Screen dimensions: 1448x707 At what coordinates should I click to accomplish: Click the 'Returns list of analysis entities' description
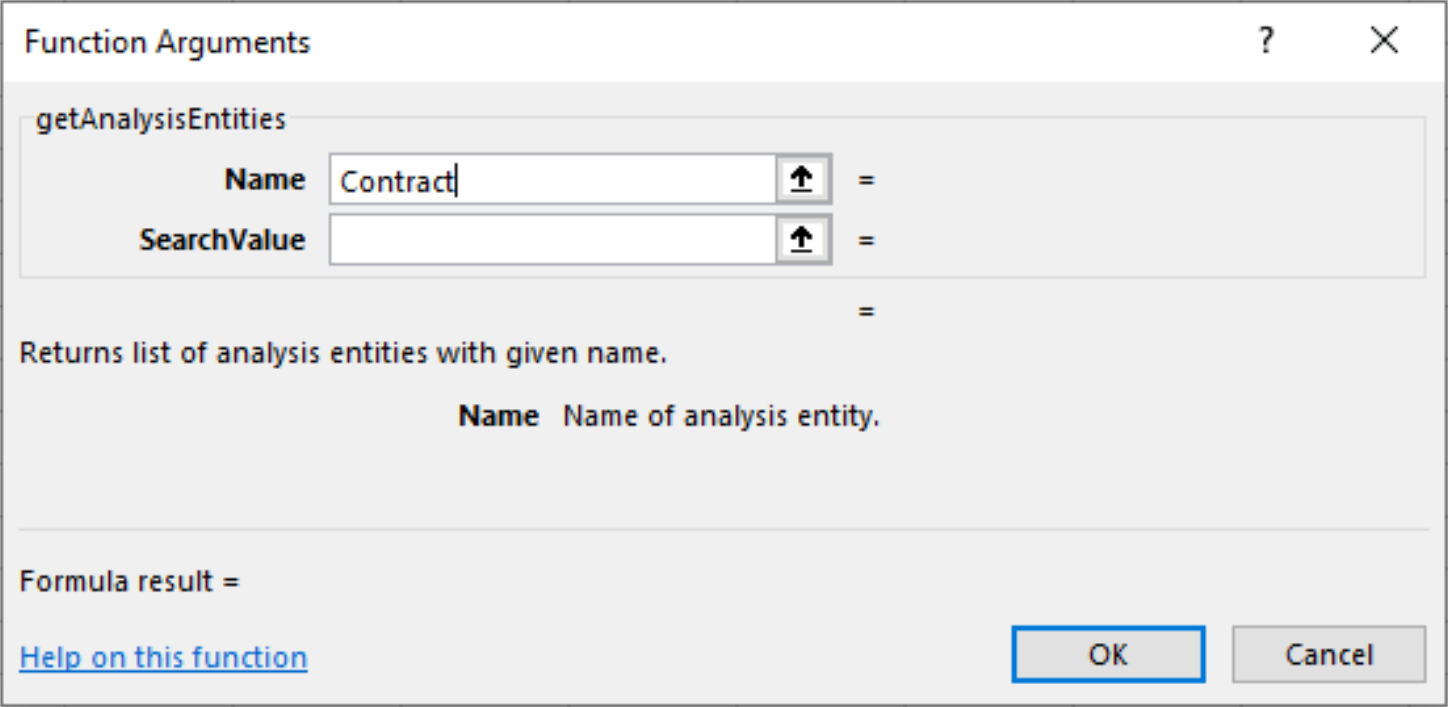[343, 353]
